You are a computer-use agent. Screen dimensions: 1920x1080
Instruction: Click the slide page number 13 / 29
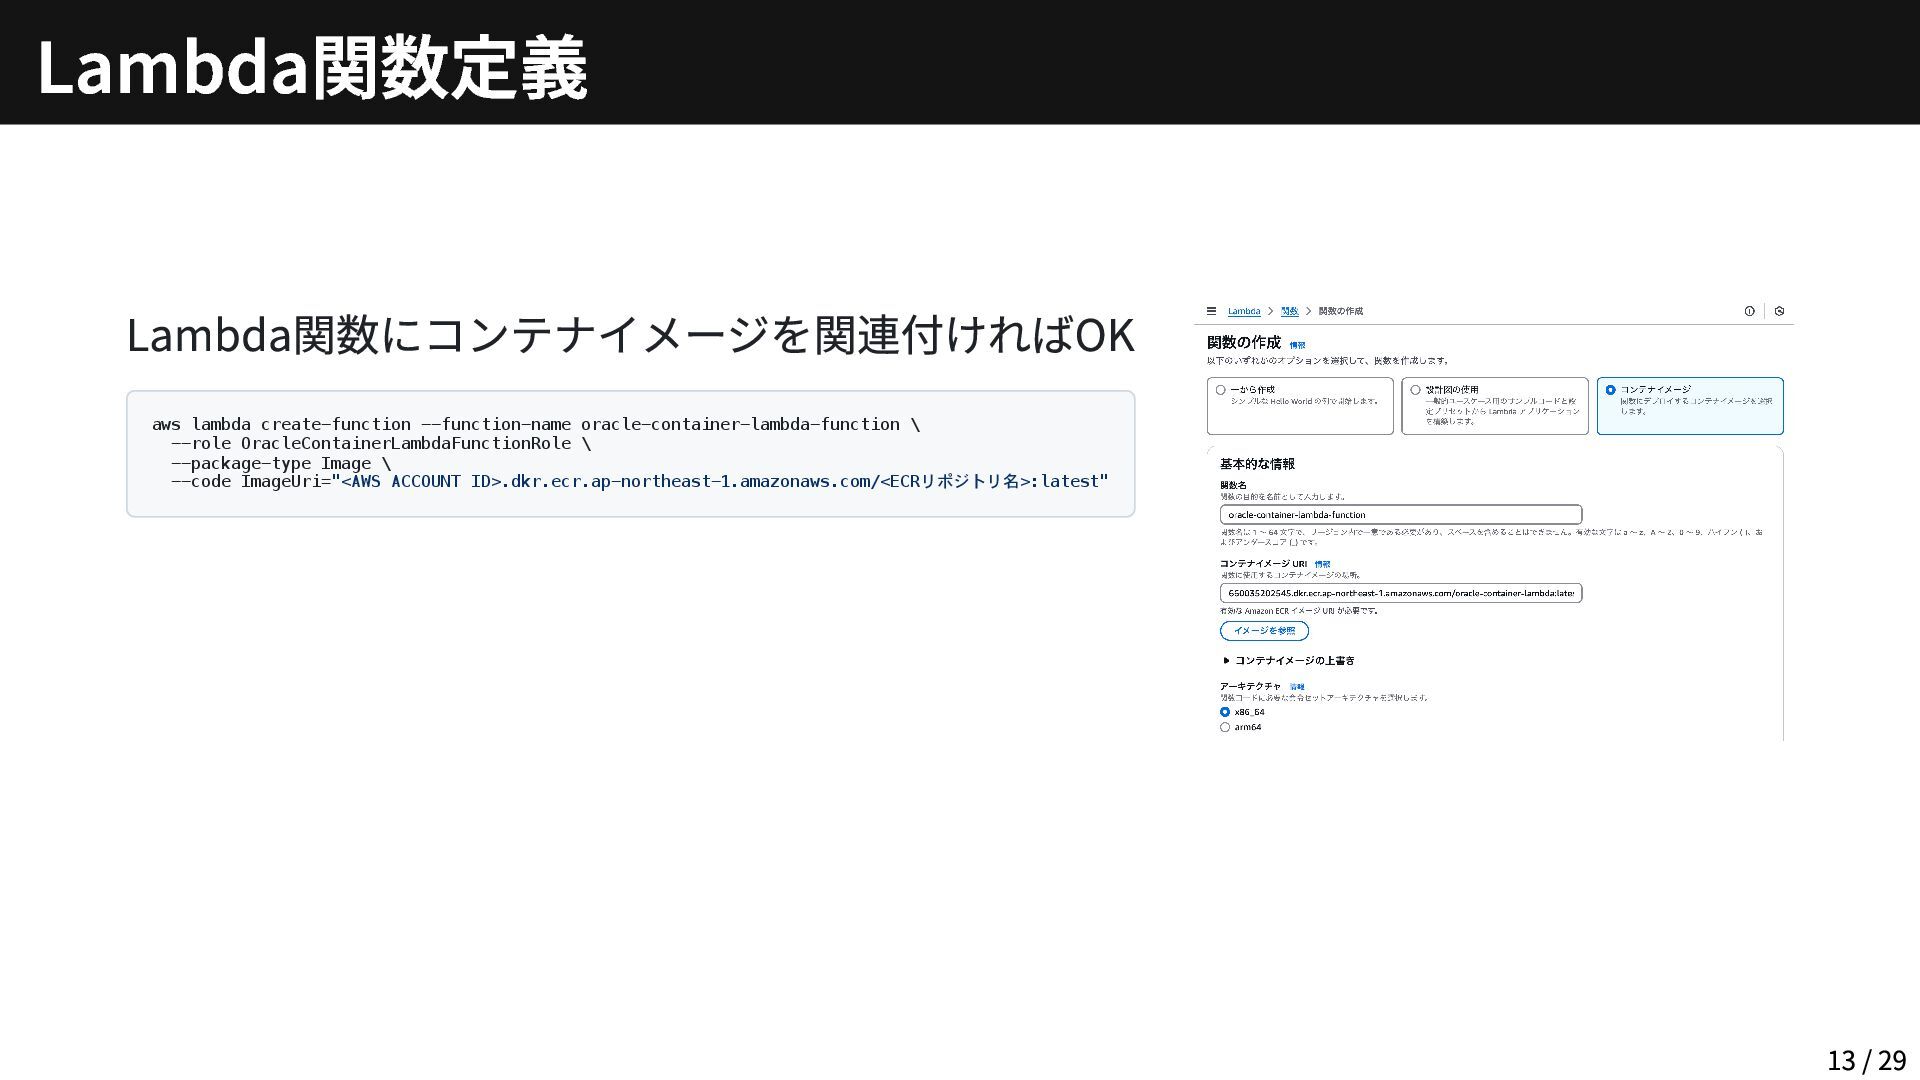[1865, 1060]
